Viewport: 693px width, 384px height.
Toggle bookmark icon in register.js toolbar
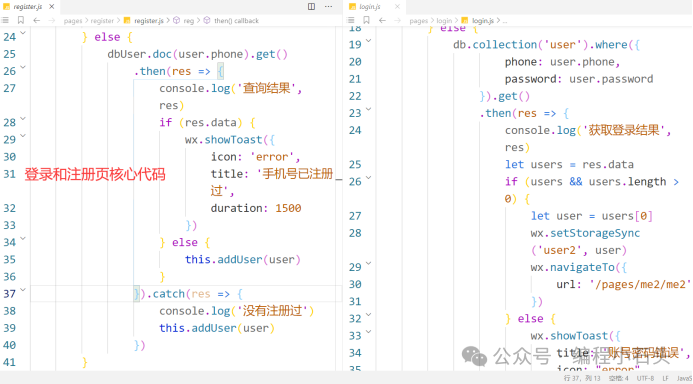pyautogui.click(x=21, y=20)
